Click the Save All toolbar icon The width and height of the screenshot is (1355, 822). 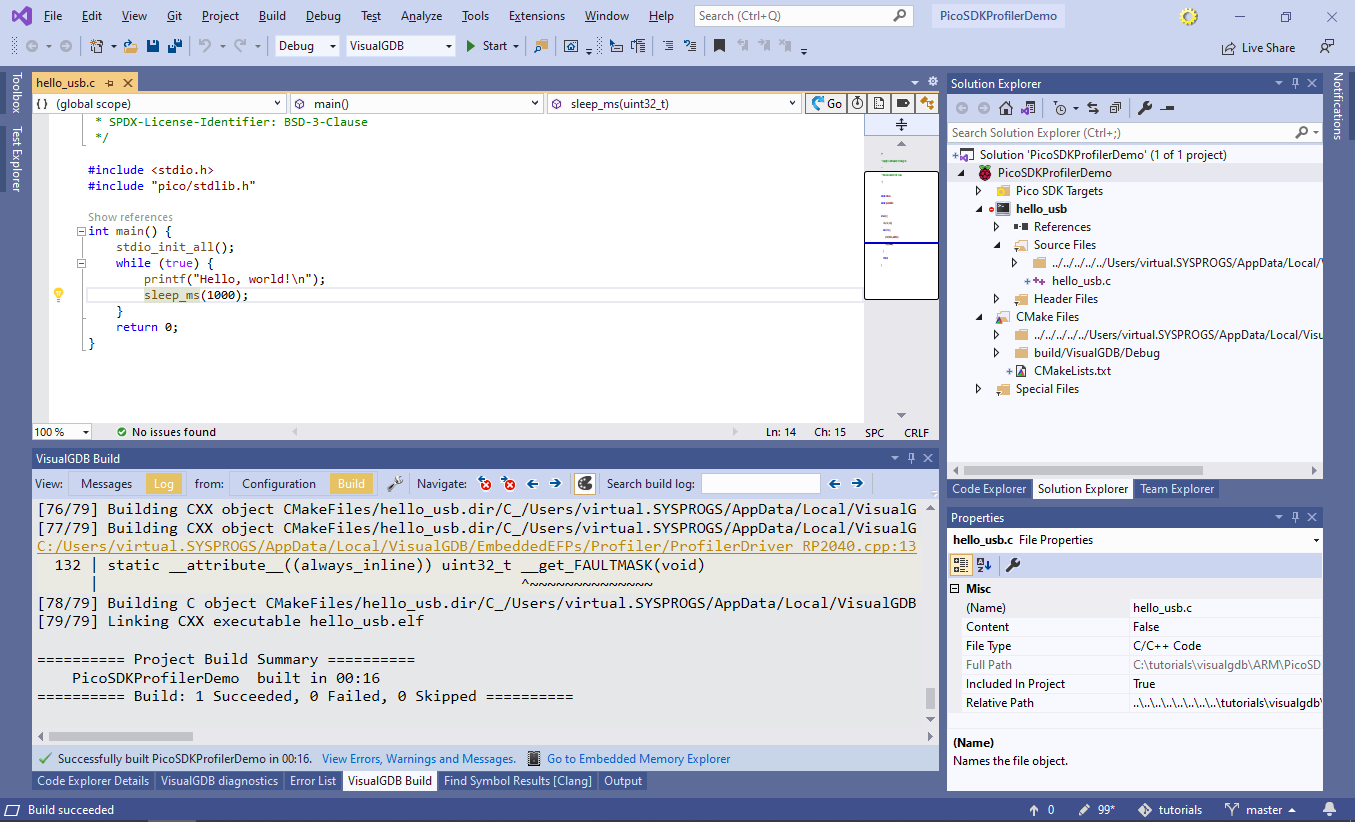173,46
